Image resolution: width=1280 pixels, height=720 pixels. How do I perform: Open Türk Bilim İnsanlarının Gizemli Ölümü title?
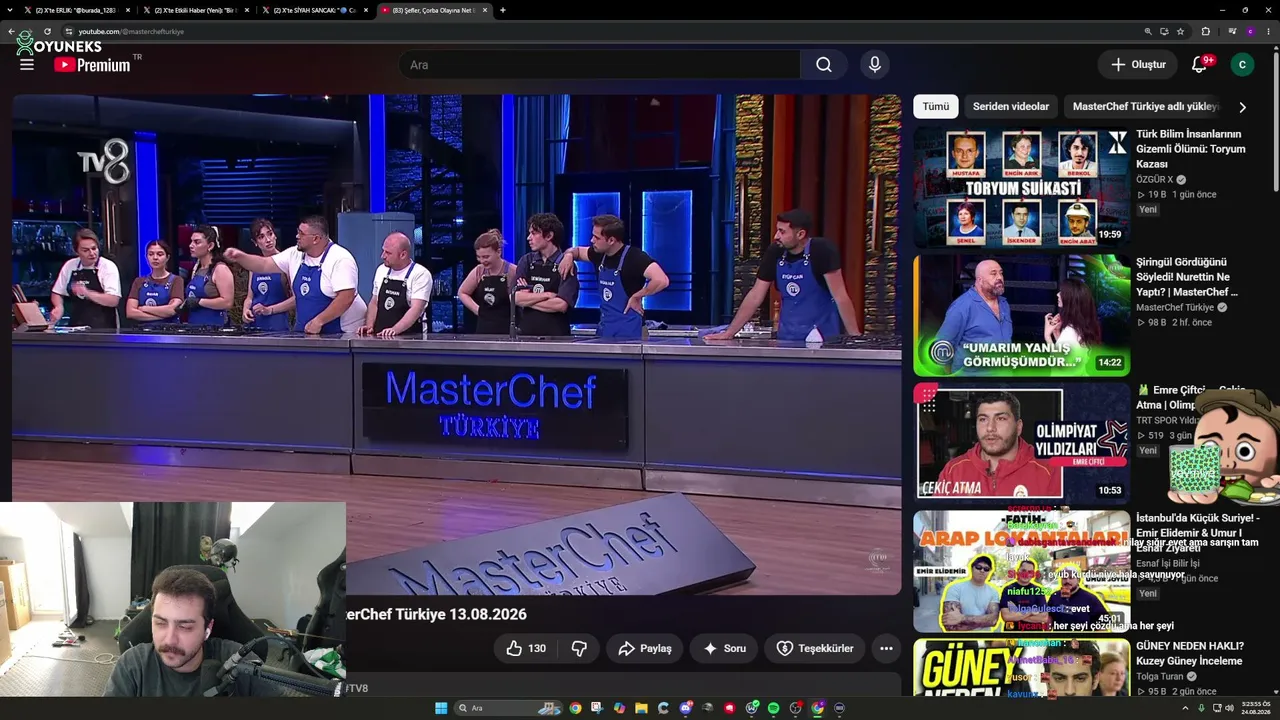[1191, 149]
